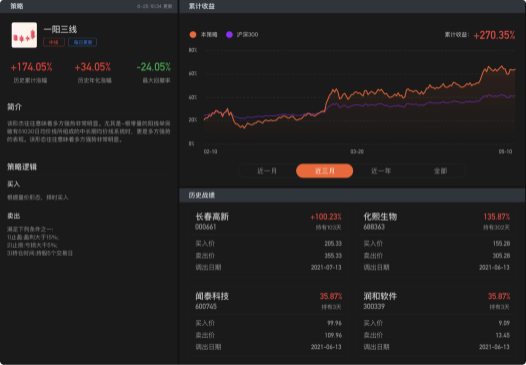Show 全部 time range on chart
Viewport: 526px width, 365px height.
[x=440, y=171]
